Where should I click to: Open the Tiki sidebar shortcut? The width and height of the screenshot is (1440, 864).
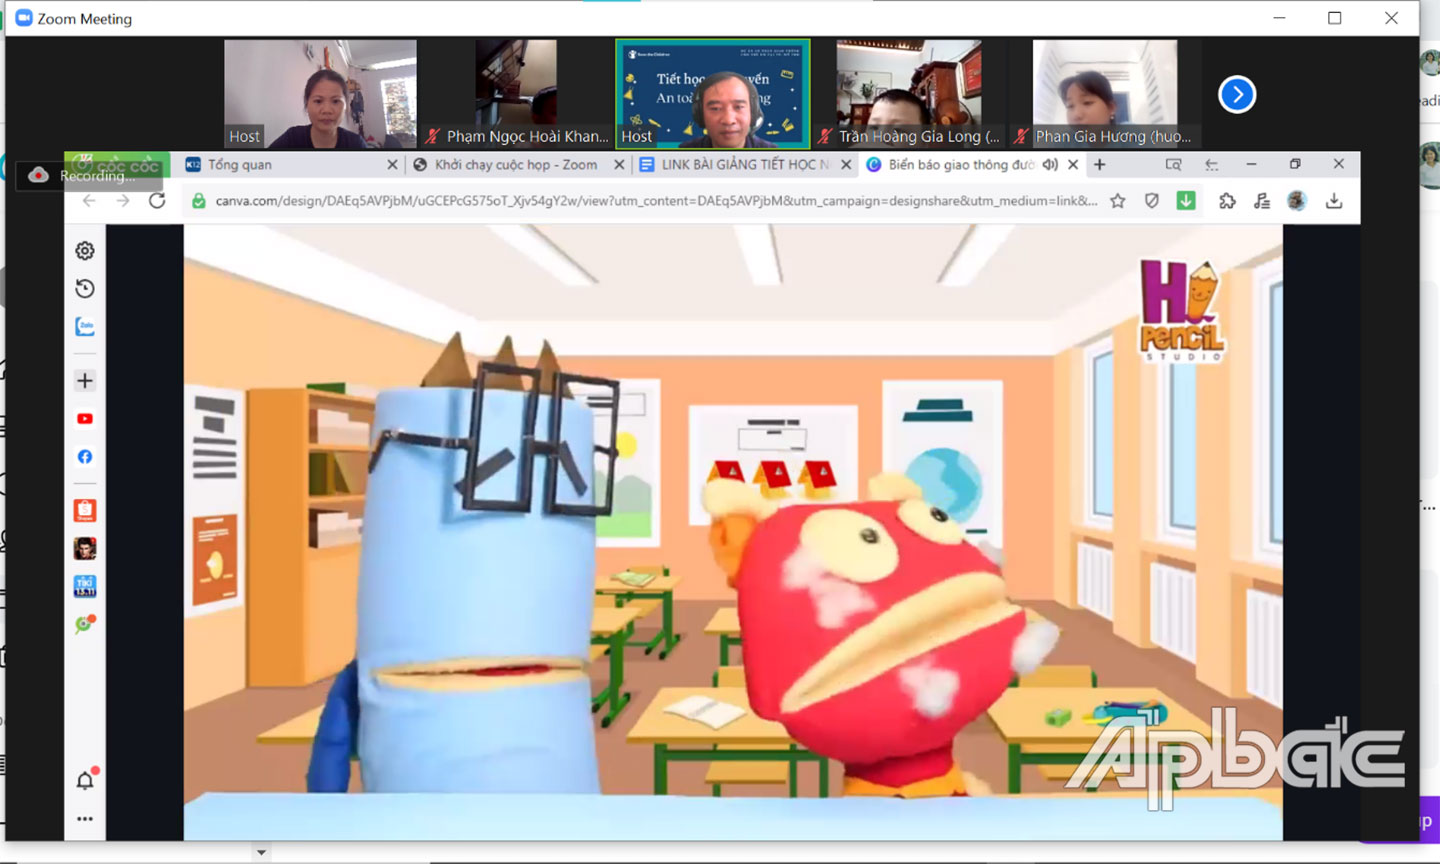[85, 586]
